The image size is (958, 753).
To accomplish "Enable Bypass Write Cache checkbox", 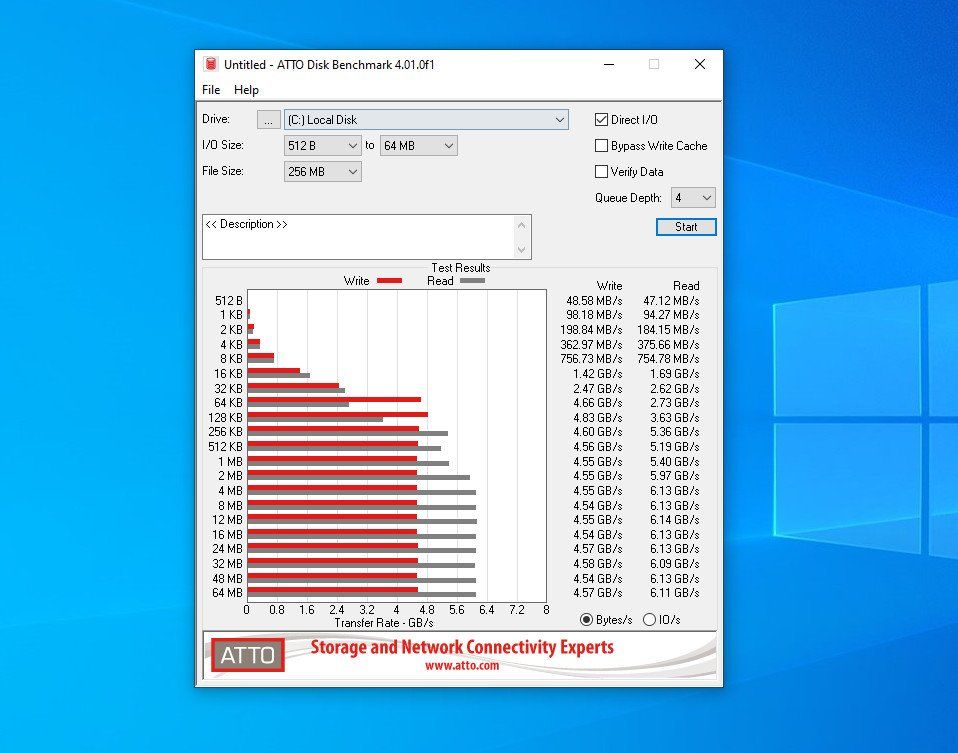I will [x=601, y=145].
